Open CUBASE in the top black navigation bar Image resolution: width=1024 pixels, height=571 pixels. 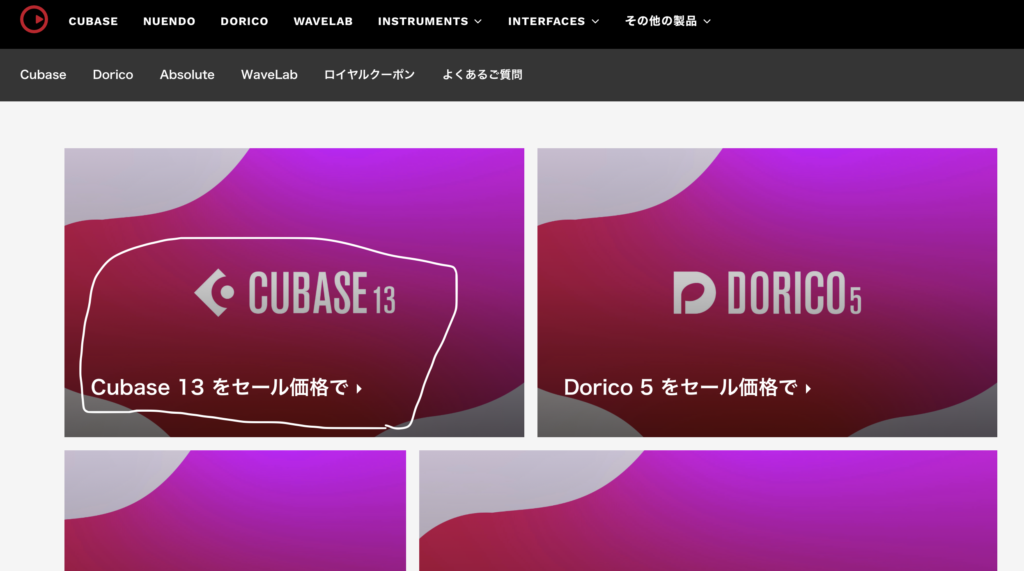[93, 21]
